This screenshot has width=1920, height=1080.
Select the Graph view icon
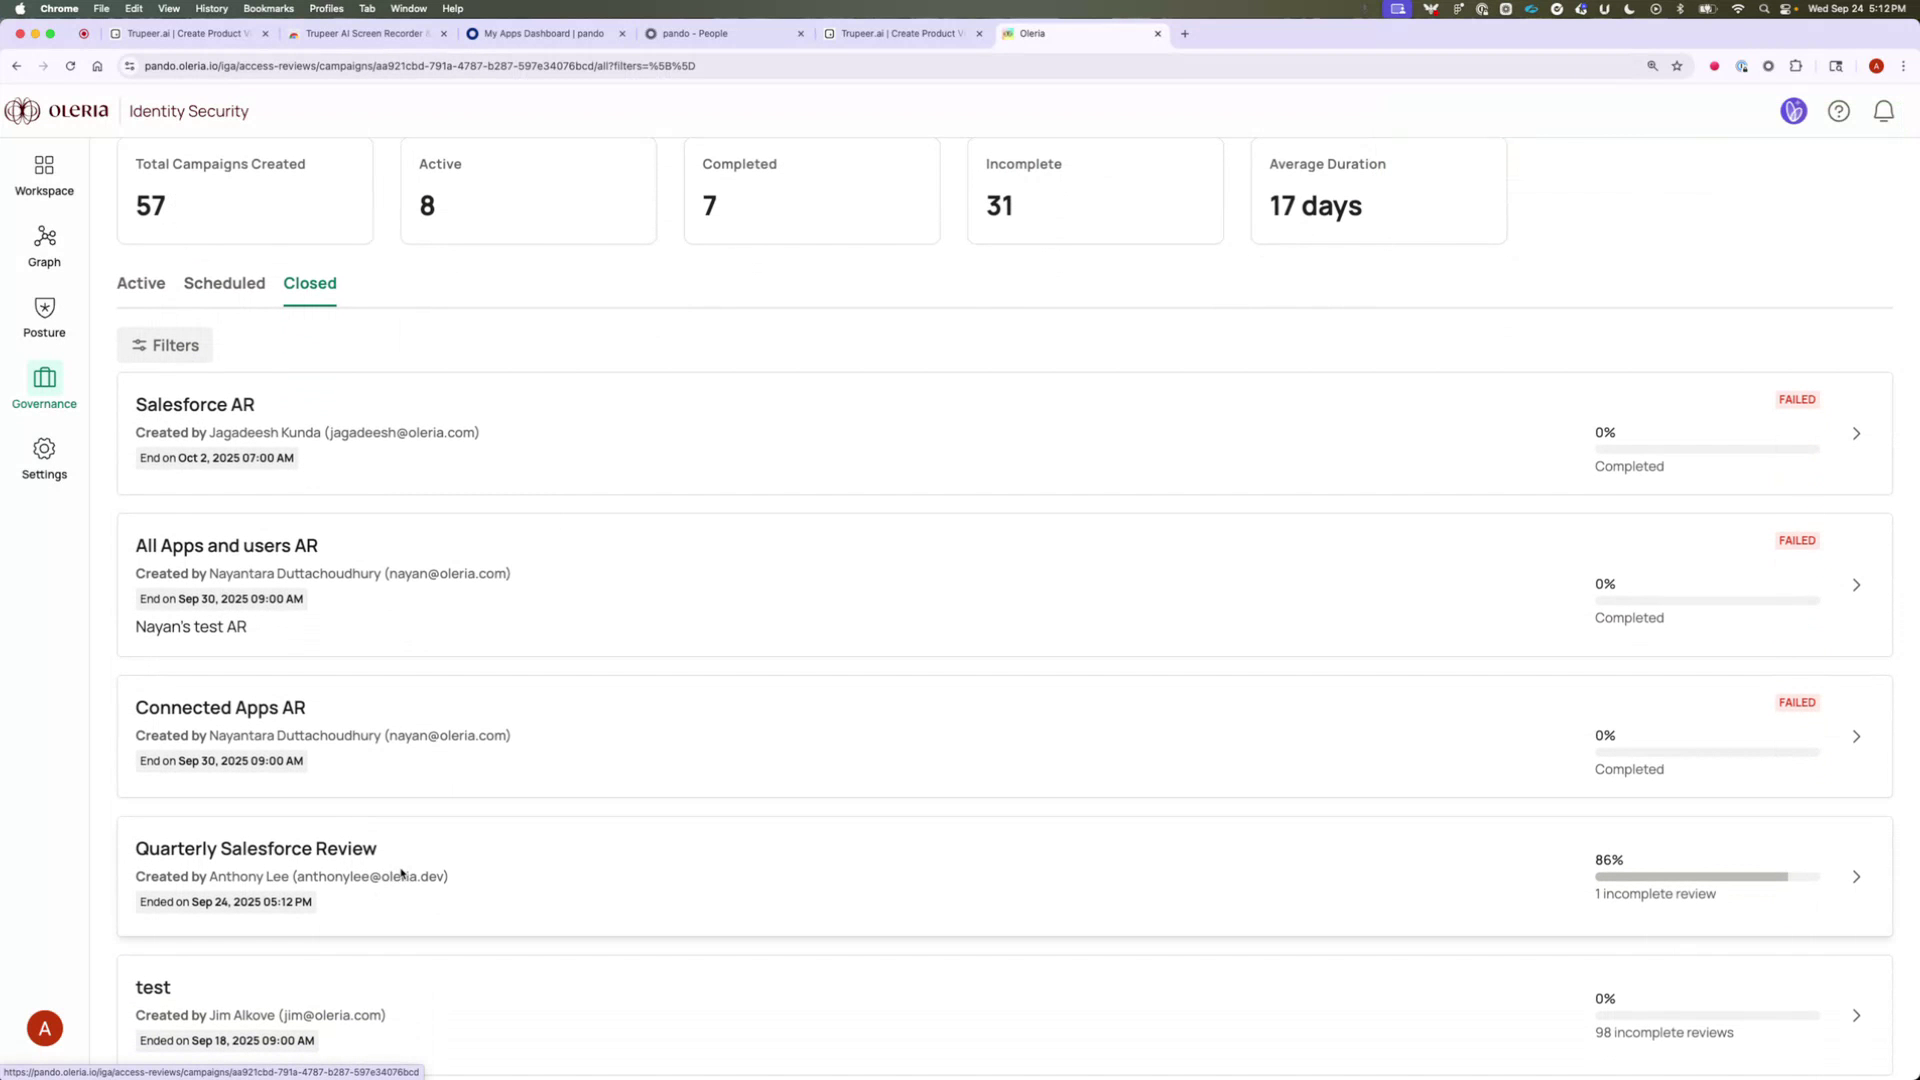click(44, 243)
